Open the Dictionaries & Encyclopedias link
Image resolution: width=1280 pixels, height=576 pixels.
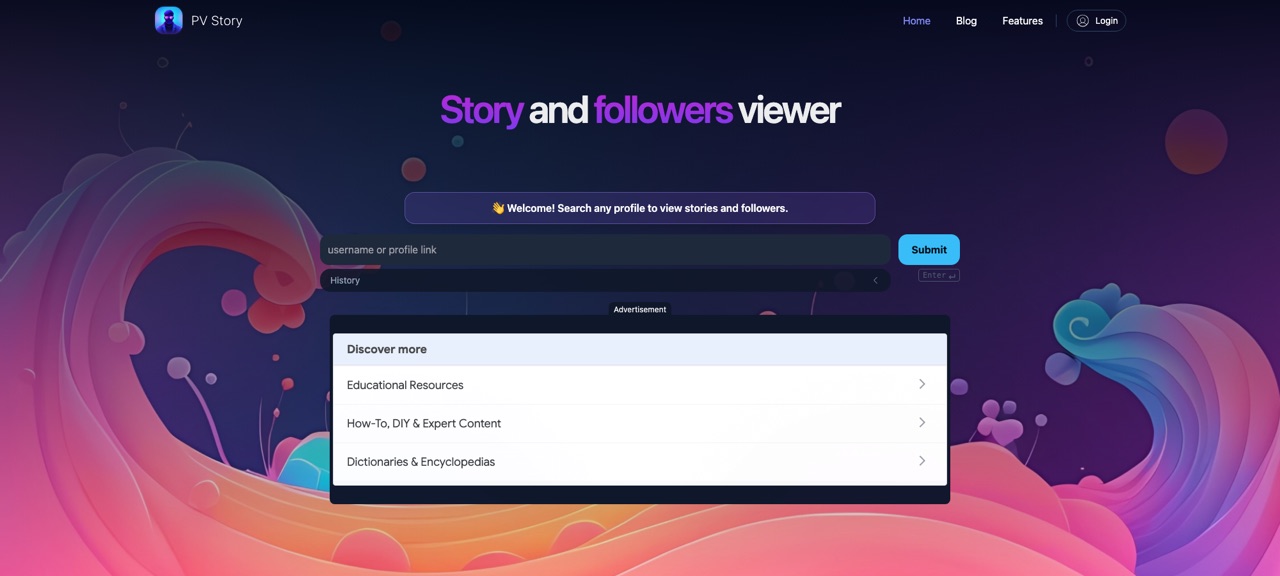(x=640, y=463)
